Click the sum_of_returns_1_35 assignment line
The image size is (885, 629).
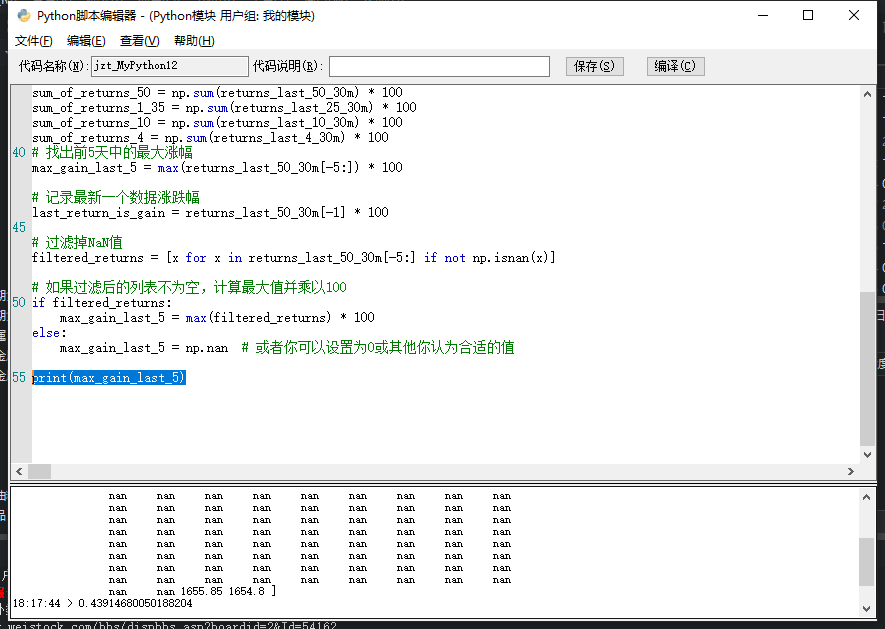pyautogui.click(x=224, y=107)
